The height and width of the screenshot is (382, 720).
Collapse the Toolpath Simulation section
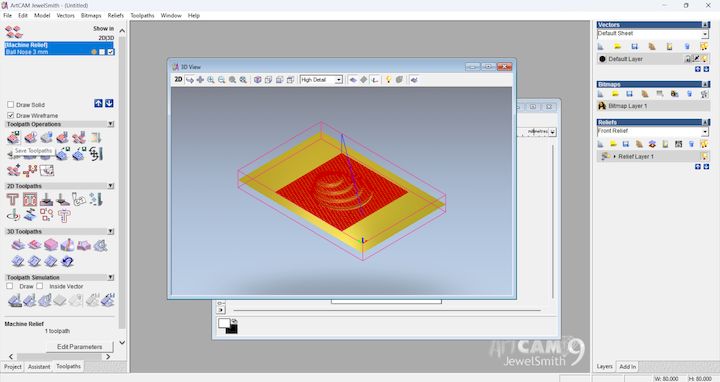click(x=111, y=277)
